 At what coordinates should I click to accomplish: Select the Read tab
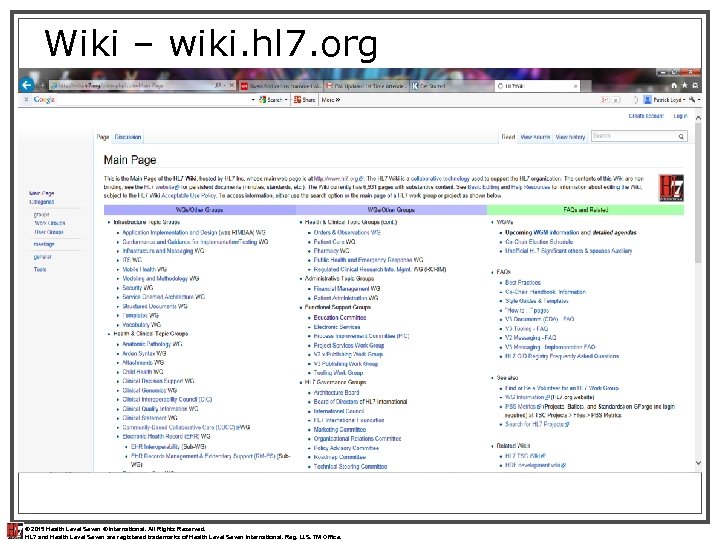coord(508,137)
